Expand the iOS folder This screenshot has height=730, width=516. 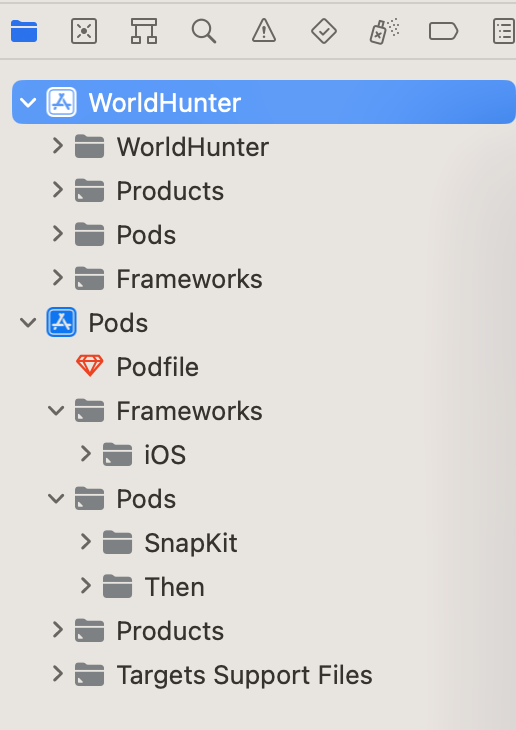pos(85,454)
